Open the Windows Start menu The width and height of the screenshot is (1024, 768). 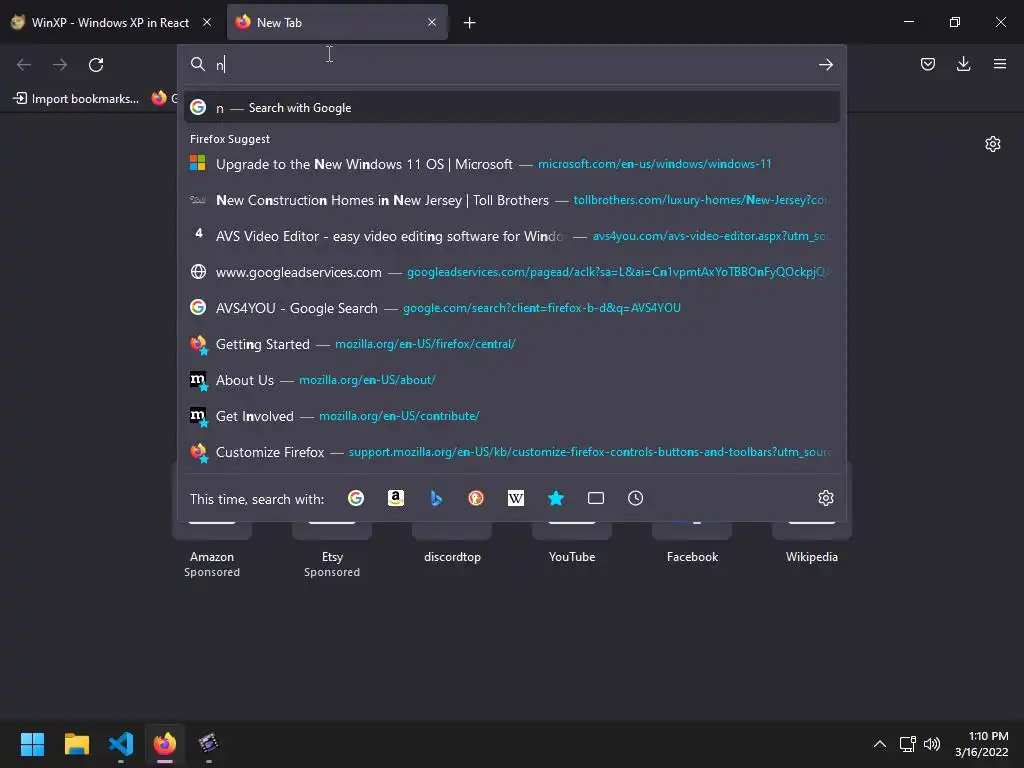[x=33, y=744]
